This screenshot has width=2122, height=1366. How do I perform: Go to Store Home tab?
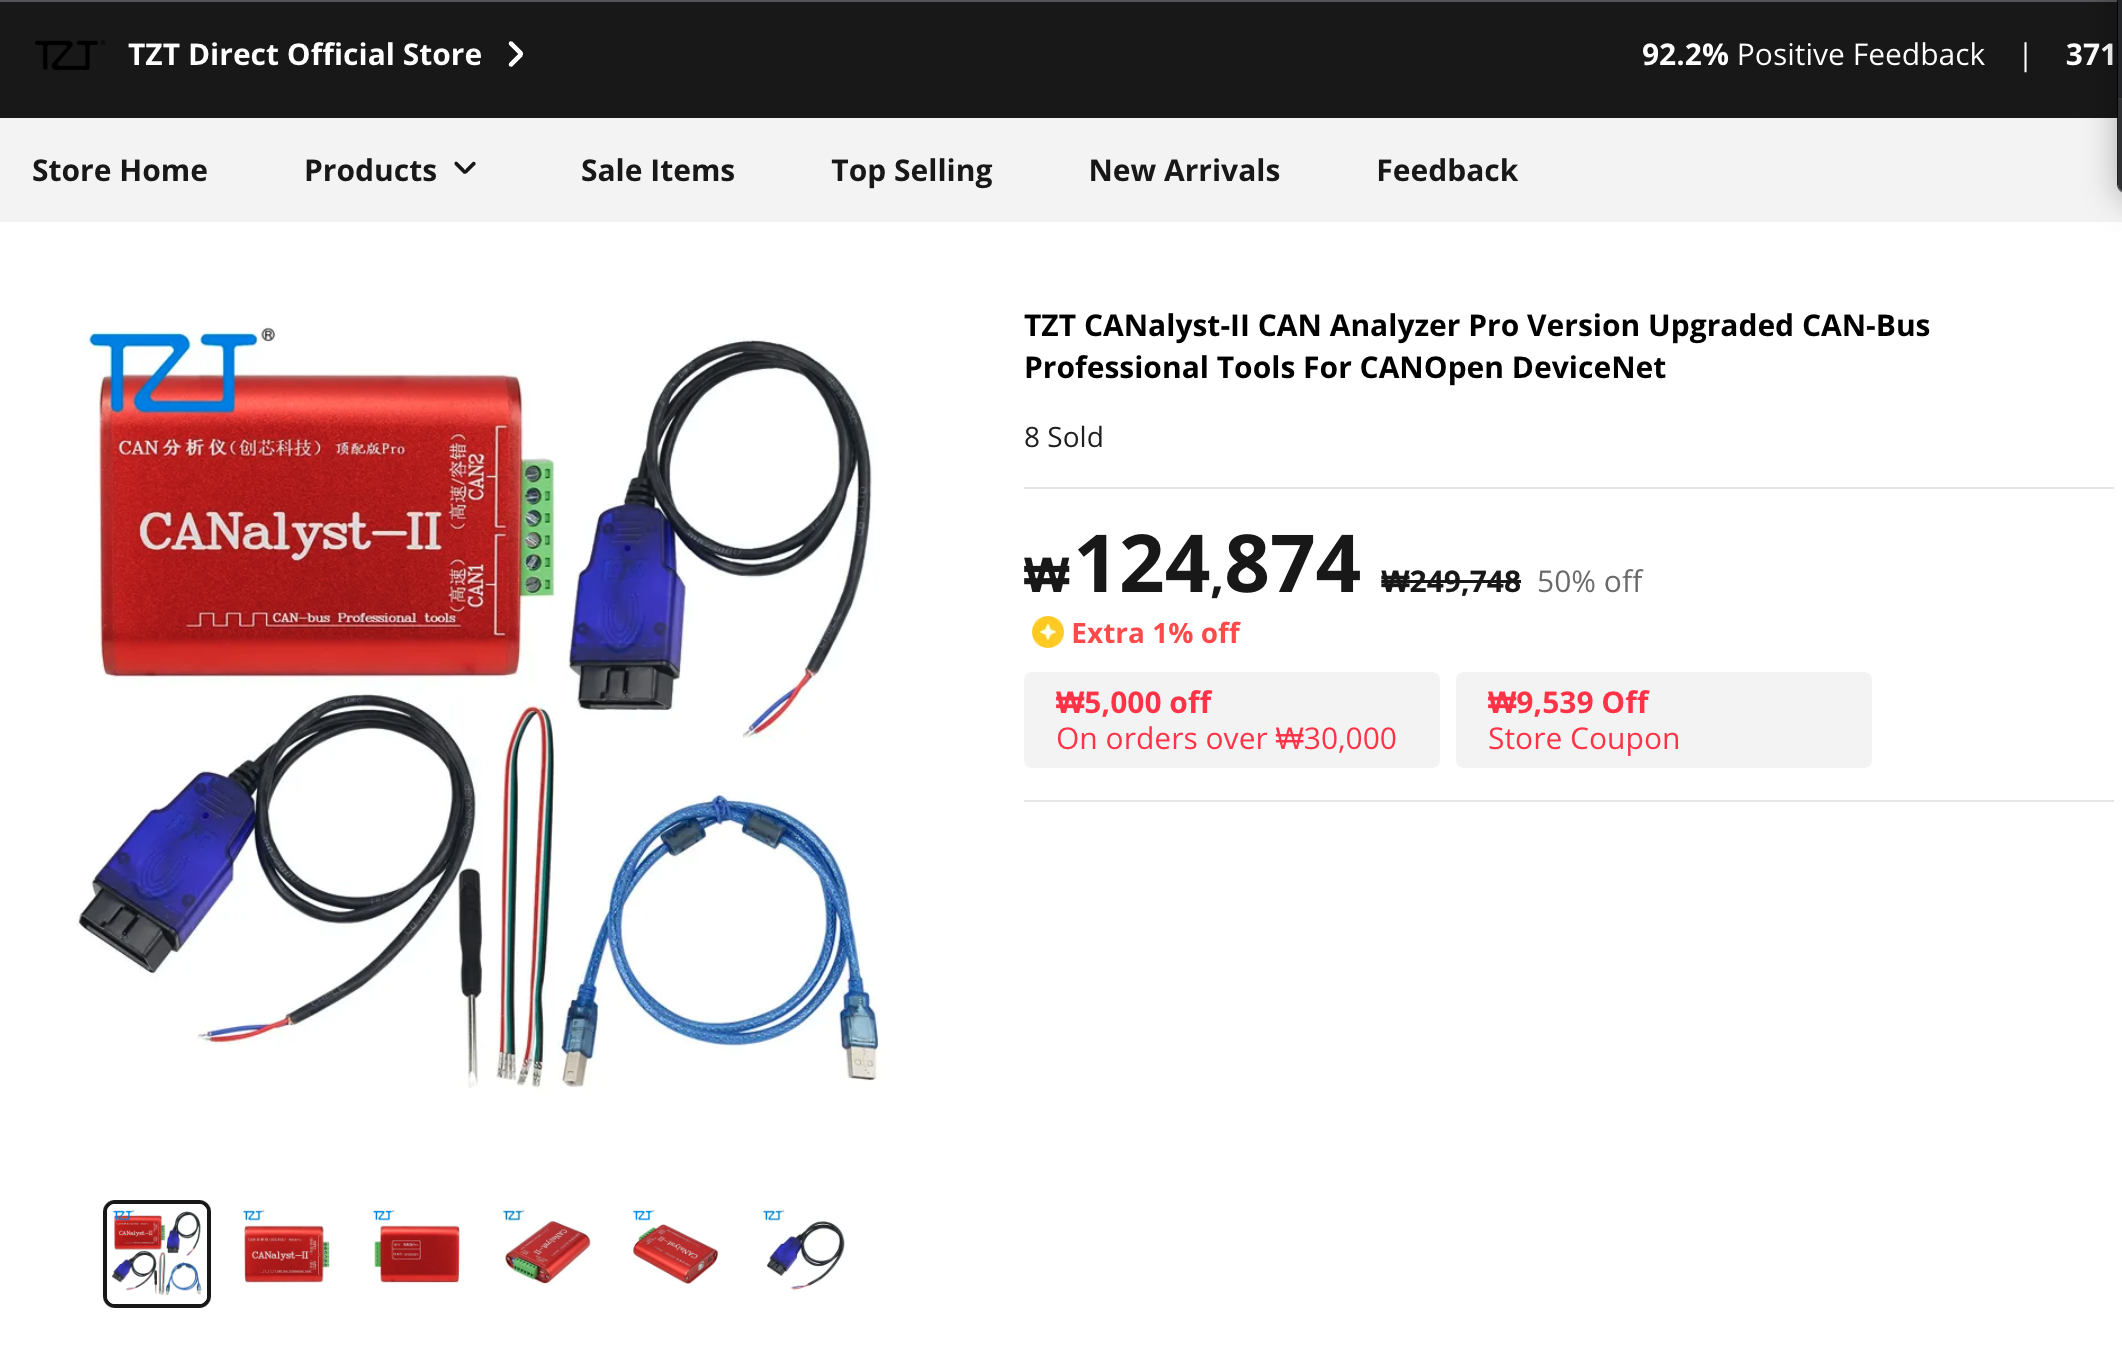(120, 170)
